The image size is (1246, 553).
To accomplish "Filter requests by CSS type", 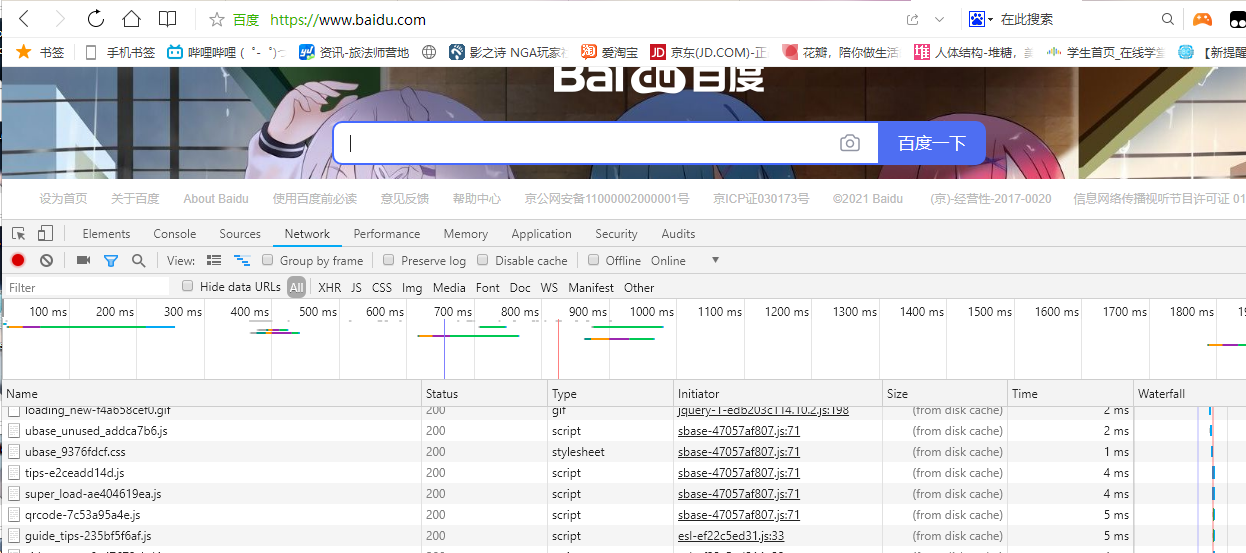I will [382, 288].
